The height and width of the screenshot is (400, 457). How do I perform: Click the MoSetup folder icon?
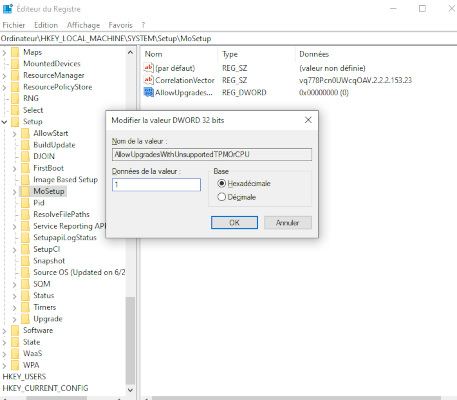click(x=25, y=191)
